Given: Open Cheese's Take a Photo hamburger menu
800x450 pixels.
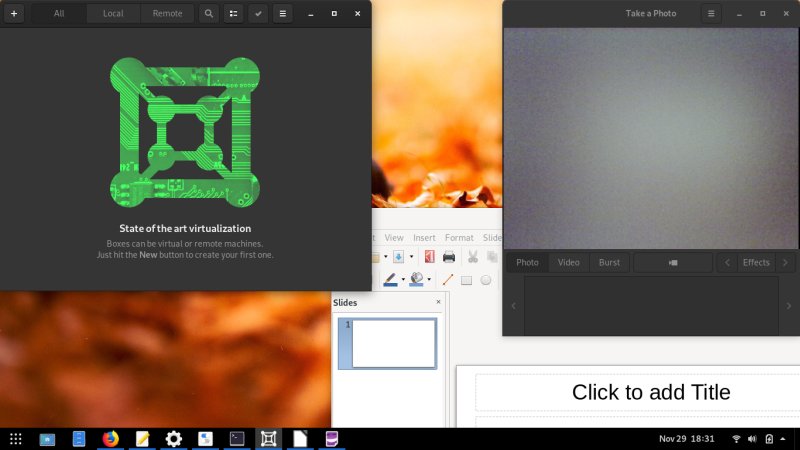Looking at the screenshot, I should 711,14.
